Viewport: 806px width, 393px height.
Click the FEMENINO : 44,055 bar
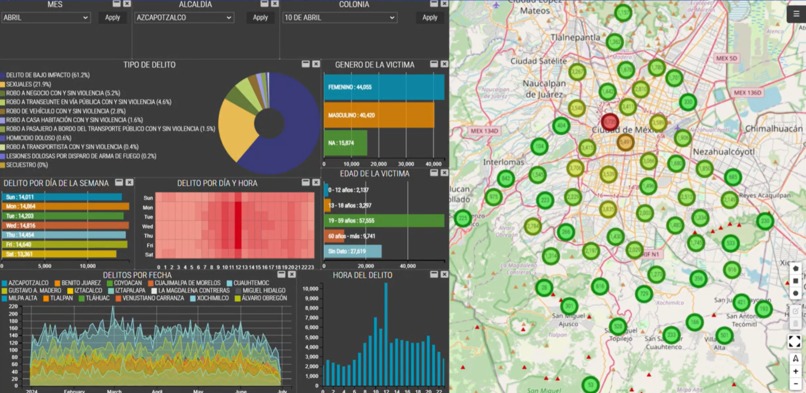pos(384,87)
